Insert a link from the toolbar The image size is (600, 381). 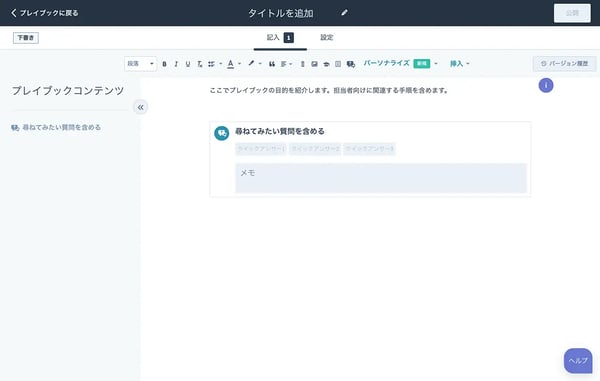tap(326, 64)
